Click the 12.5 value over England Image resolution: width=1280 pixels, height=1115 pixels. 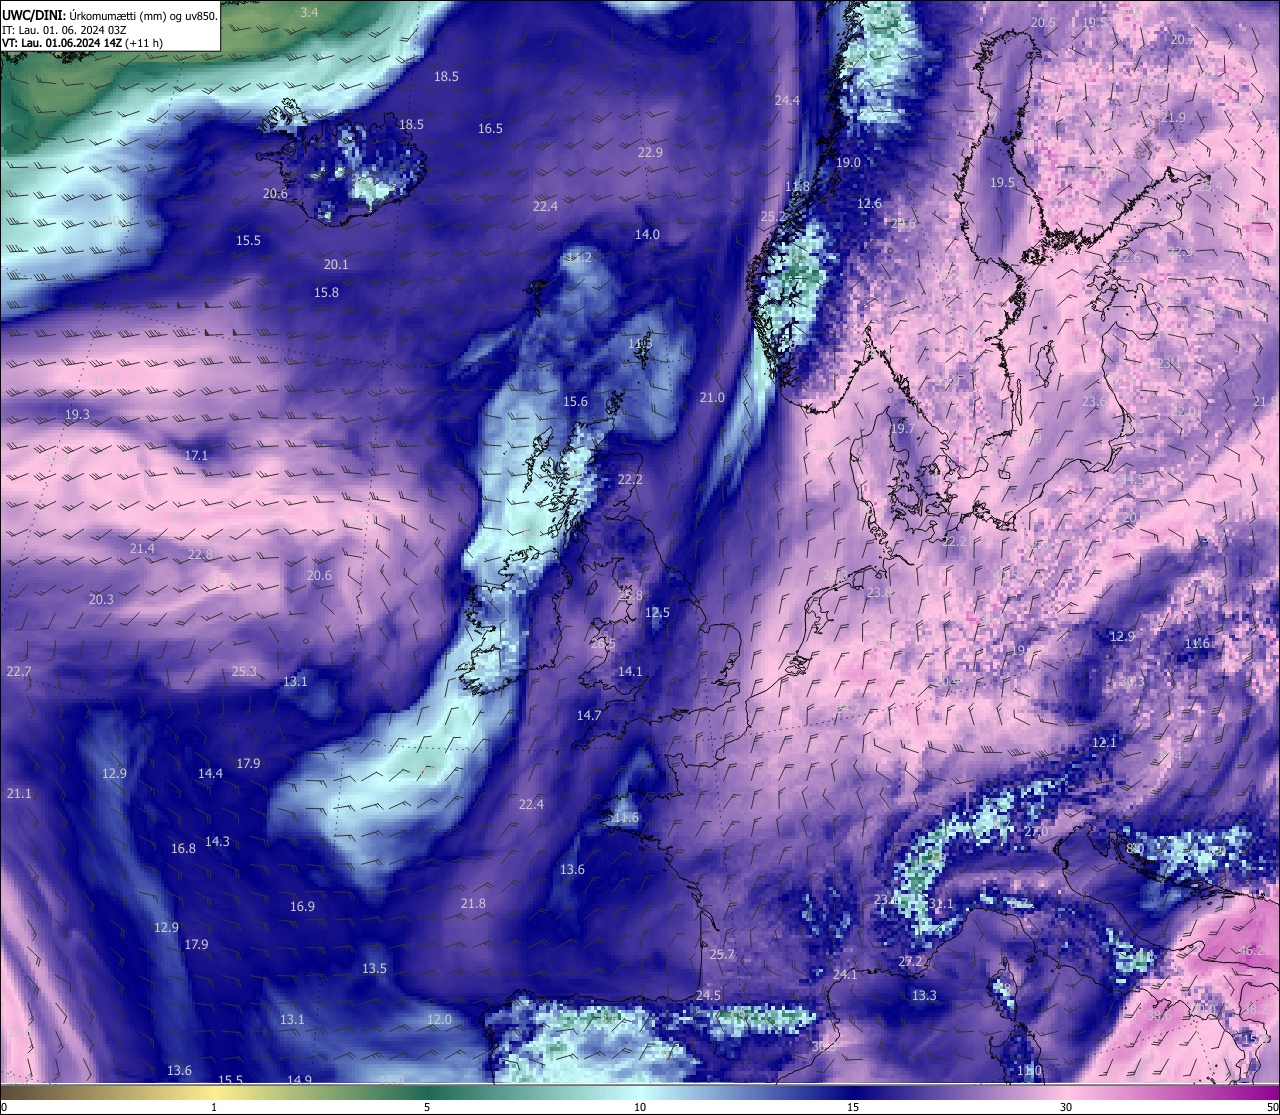(x=657, y=612)
